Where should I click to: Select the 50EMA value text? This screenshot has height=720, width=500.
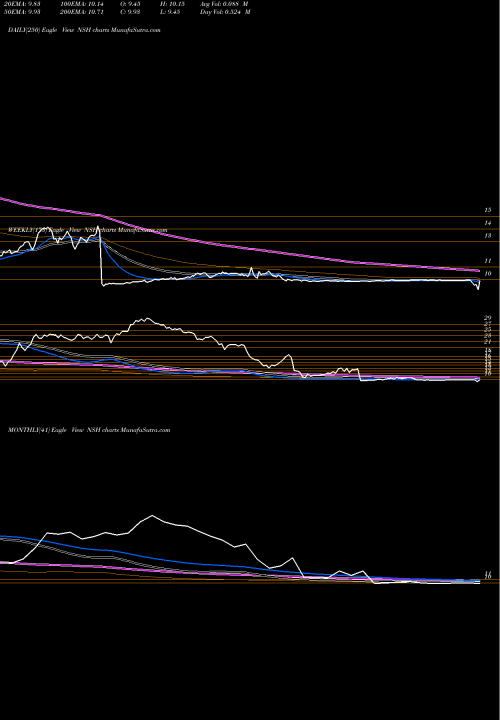tap(24, 12)
